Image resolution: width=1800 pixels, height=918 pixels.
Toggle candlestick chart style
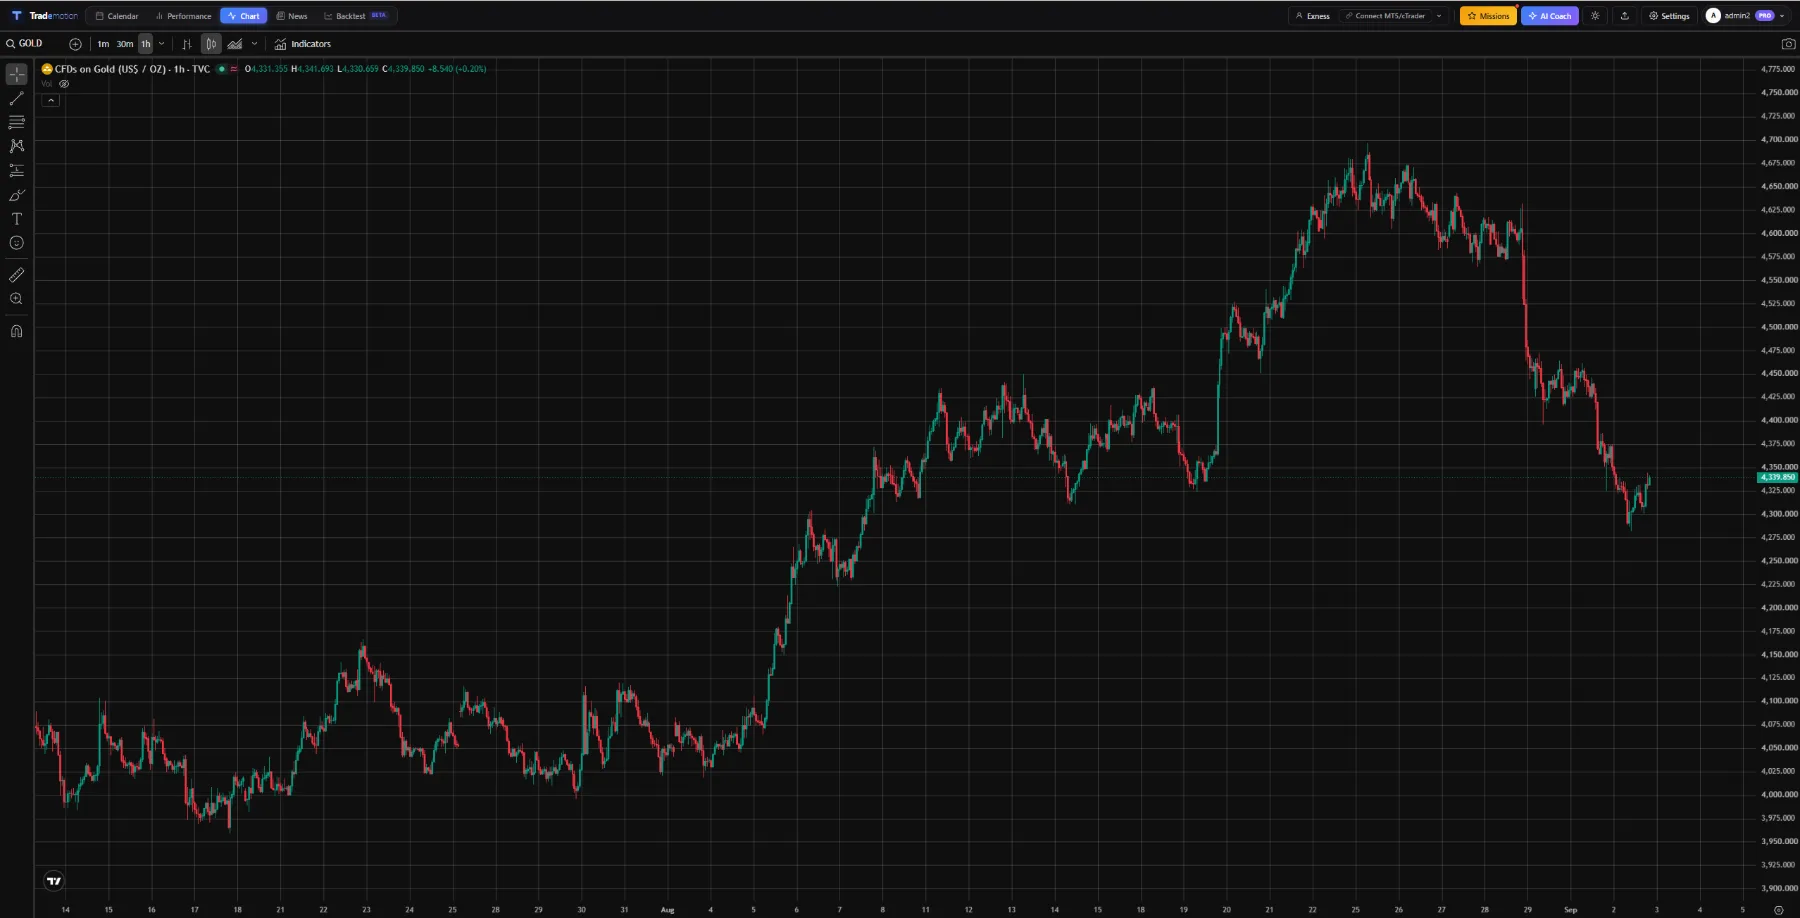(x=211, y=44)
